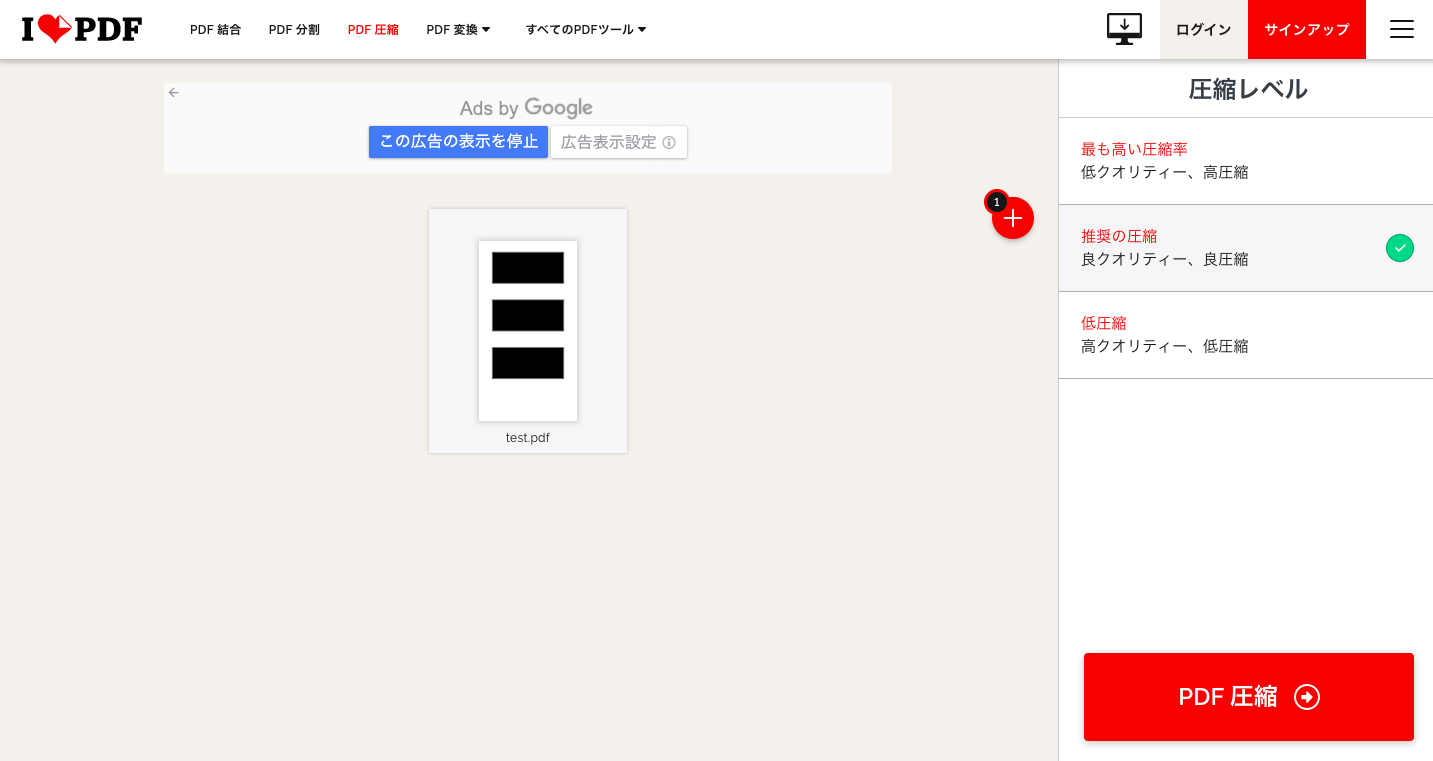Expand the PDF 変換 dropdown
Screen dimensions: 1433x761
pos(459,30)
